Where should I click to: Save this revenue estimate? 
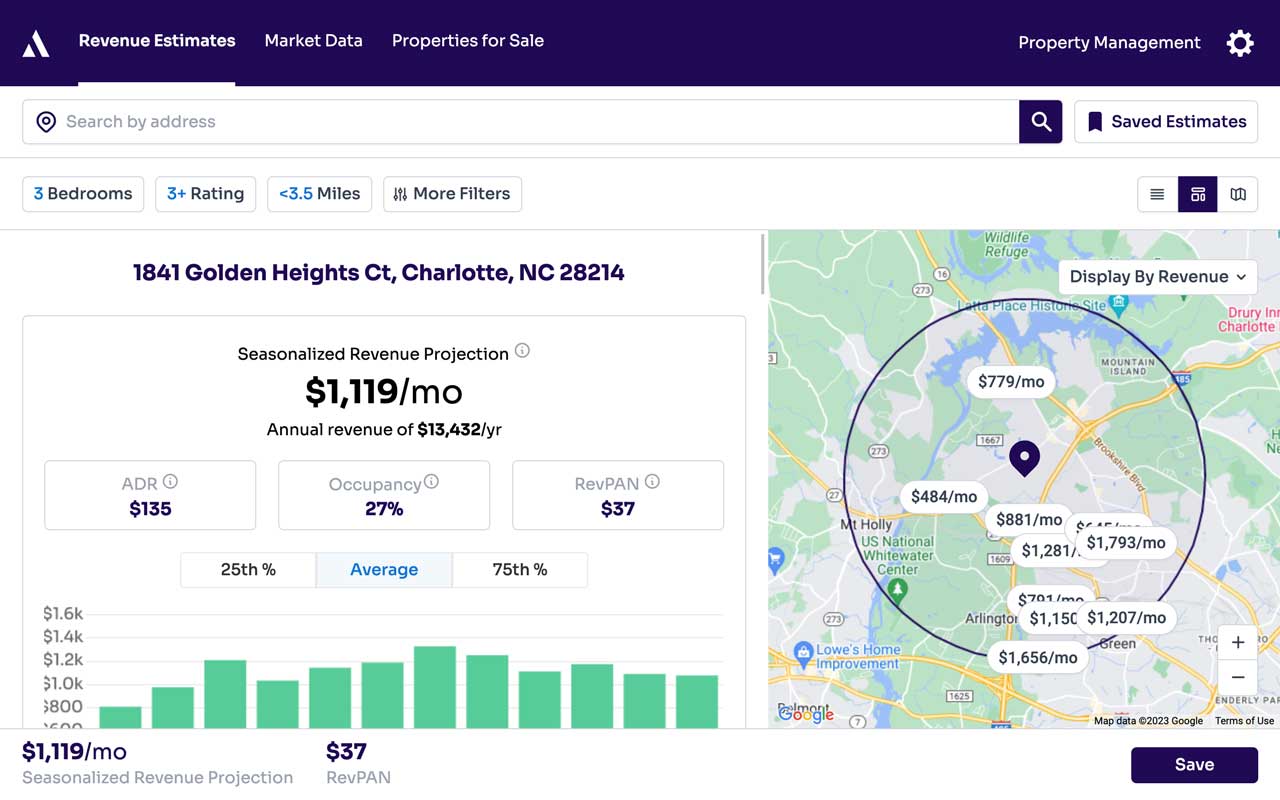tap(1194, 764)
